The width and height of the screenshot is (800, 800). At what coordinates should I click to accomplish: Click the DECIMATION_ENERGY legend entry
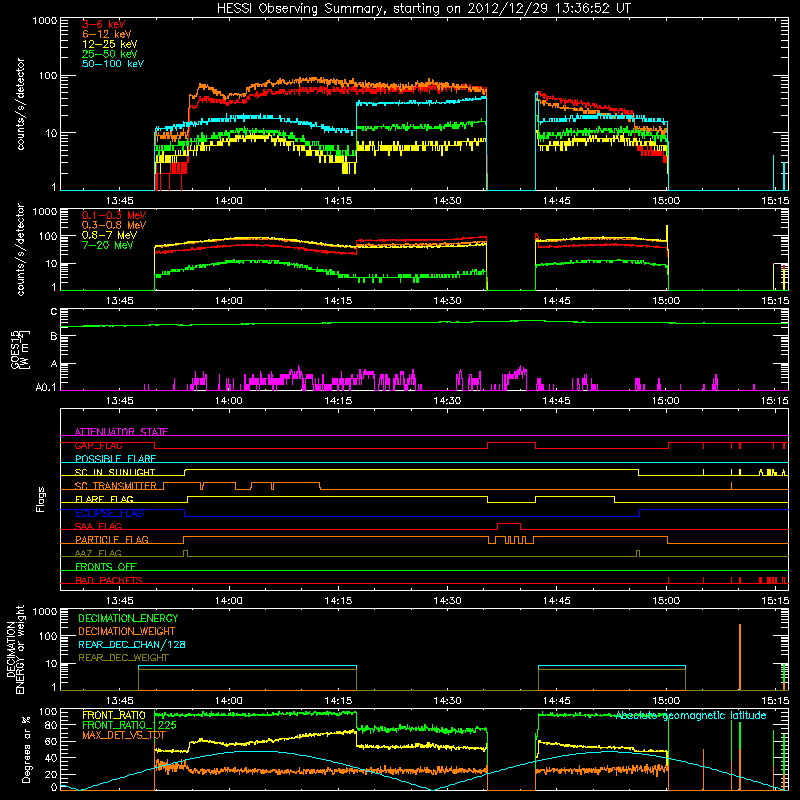pos(128,618)
